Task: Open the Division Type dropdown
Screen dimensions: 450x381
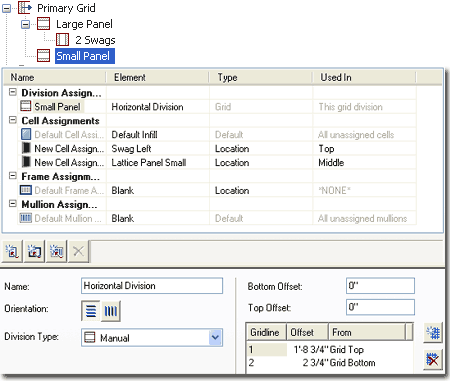Action: tap(215, 337)
